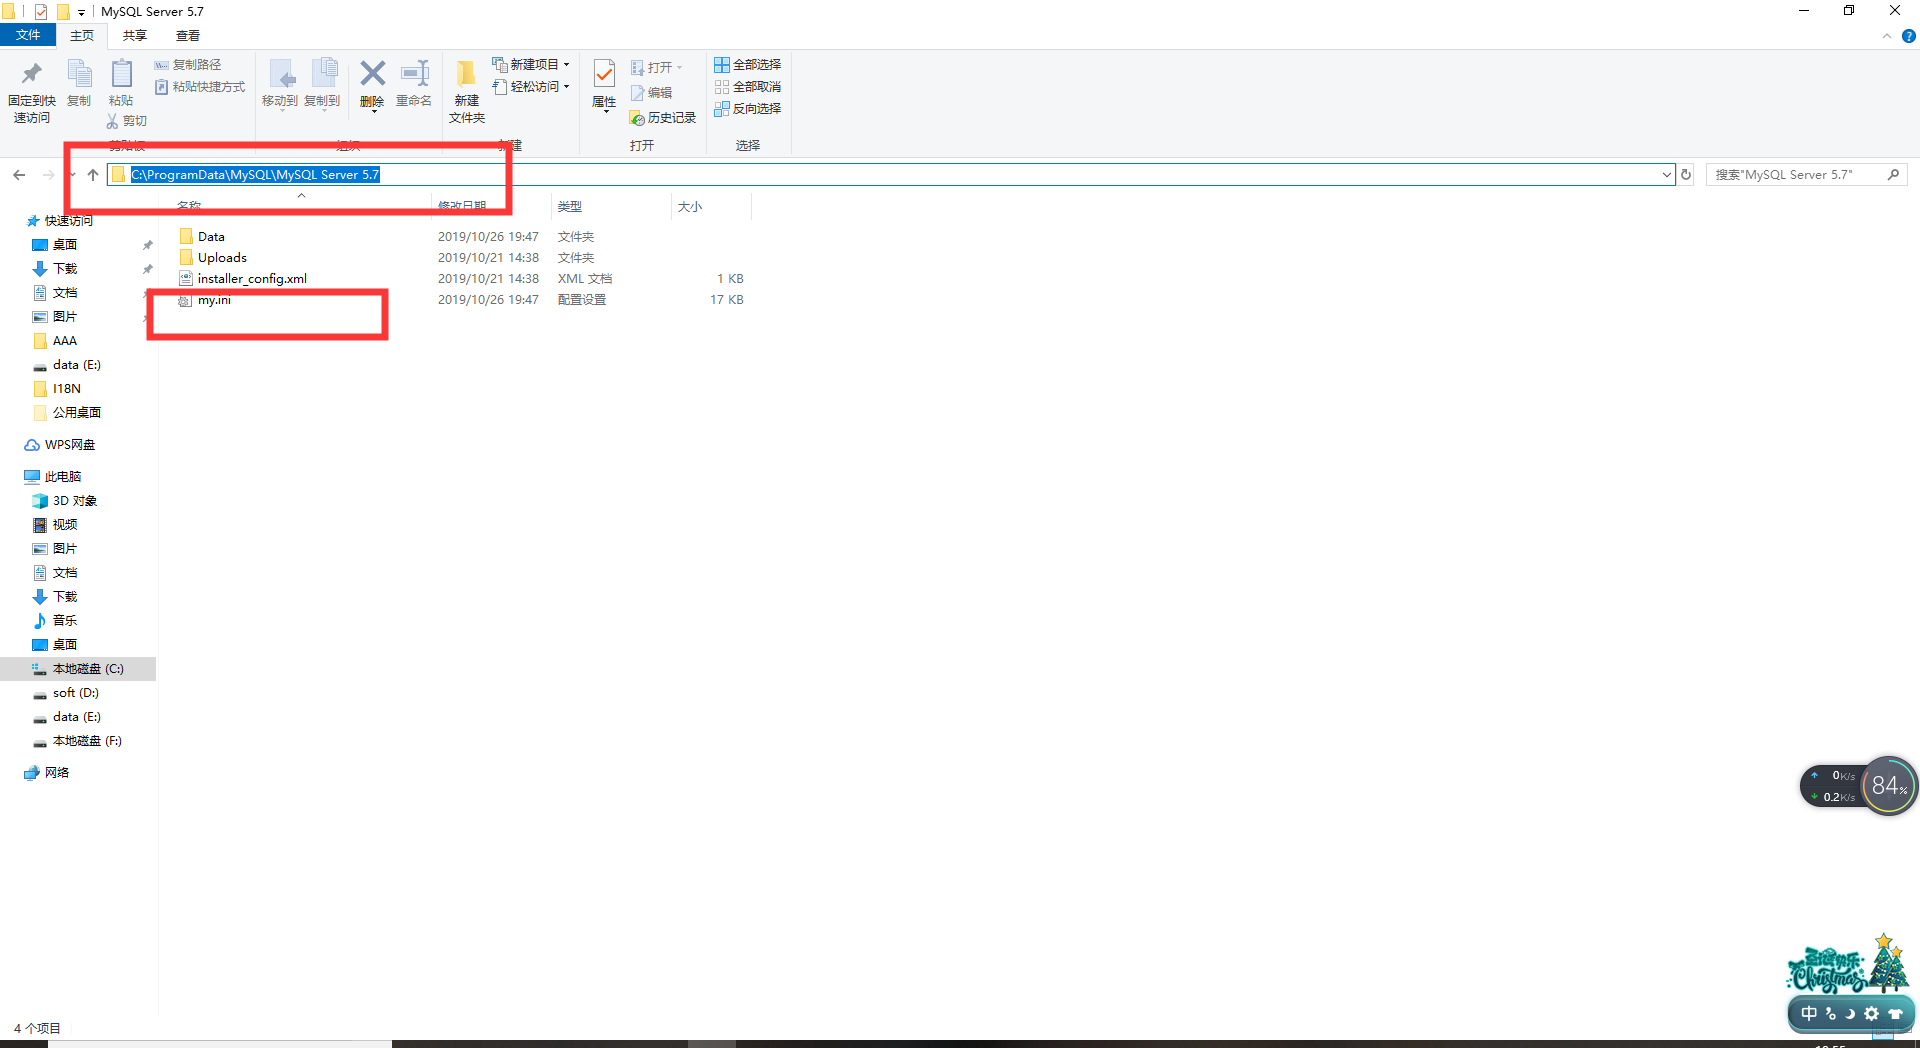This screenshot has width=1920, height=1048.
Task: Click the 复制 copy icon in ribbon
Action: (x=79, y=74)
